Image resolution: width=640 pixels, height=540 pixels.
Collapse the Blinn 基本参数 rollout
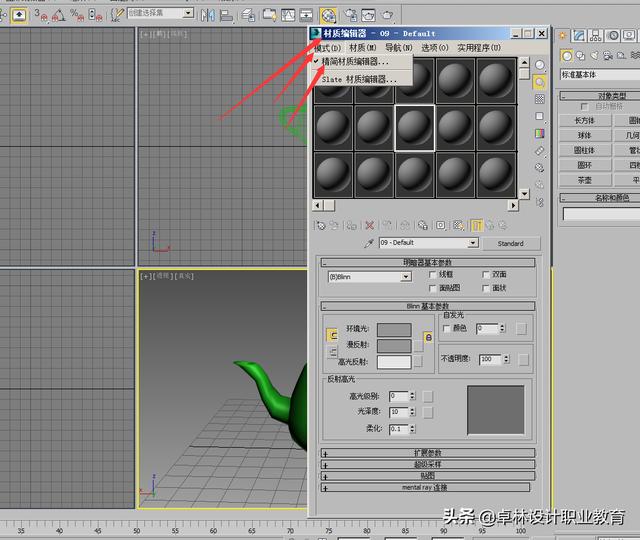427,306
